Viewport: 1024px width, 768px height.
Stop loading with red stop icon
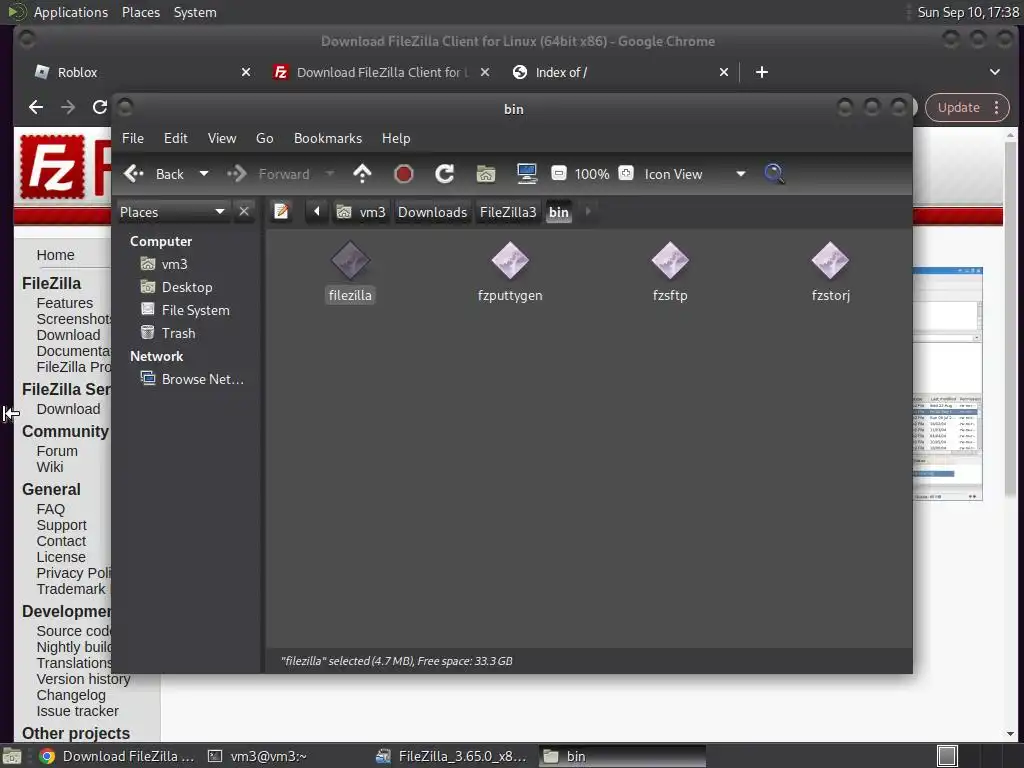(x=404, y=174)
